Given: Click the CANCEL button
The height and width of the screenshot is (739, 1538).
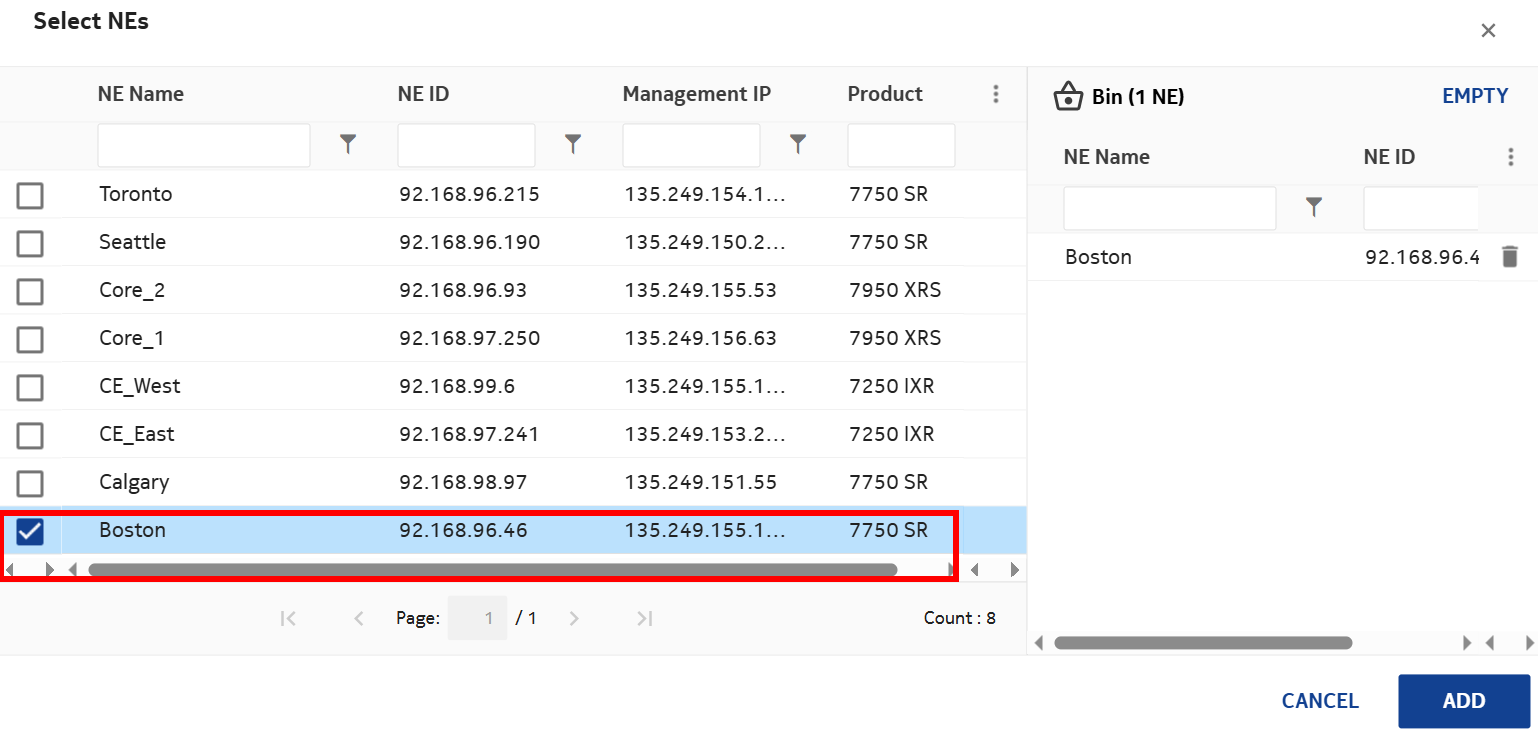Looking at the screenshot, I should [1319, 701].
